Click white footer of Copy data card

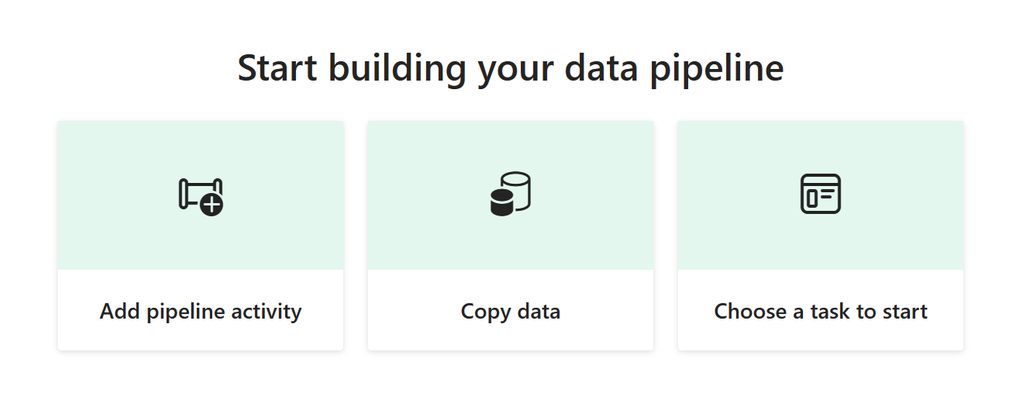(x=510, y=310)
